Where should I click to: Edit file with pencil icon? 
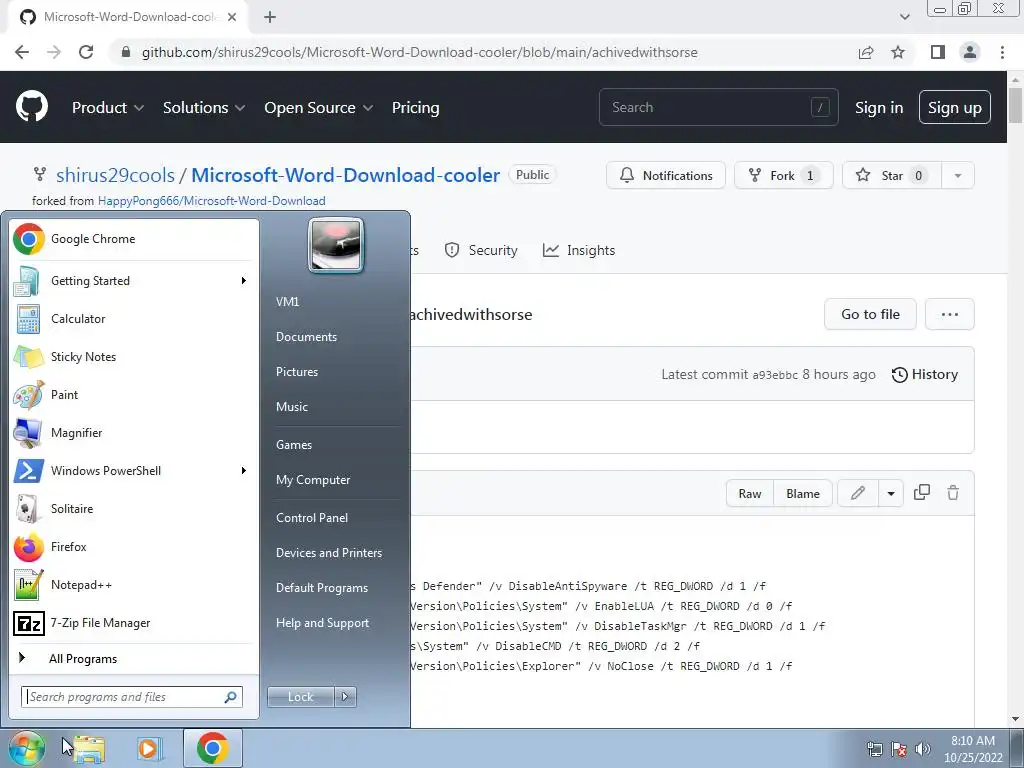858,493
